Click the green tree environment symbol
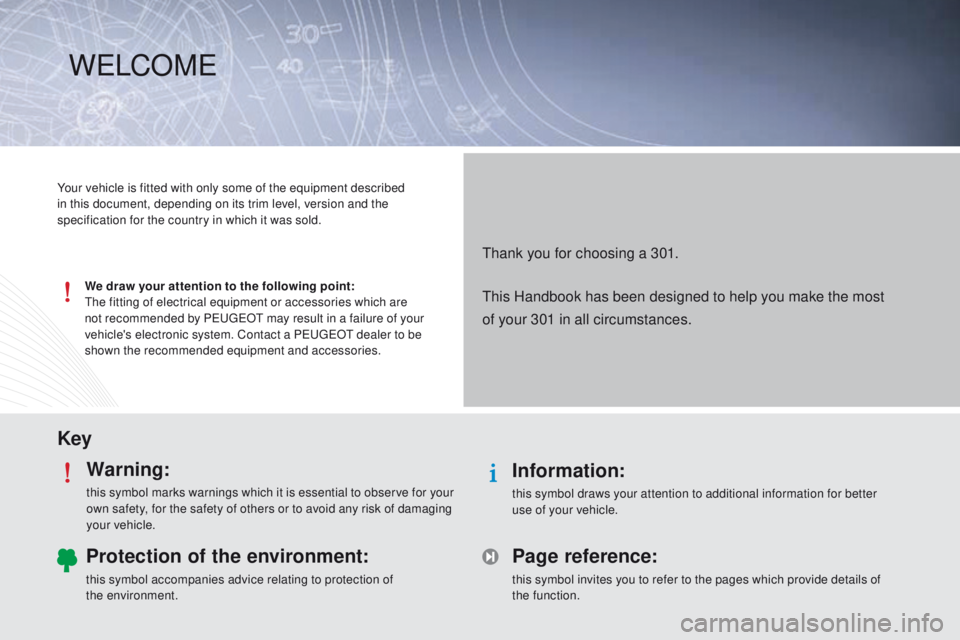This screenshot has height=640, width=960. coord(67,560)
